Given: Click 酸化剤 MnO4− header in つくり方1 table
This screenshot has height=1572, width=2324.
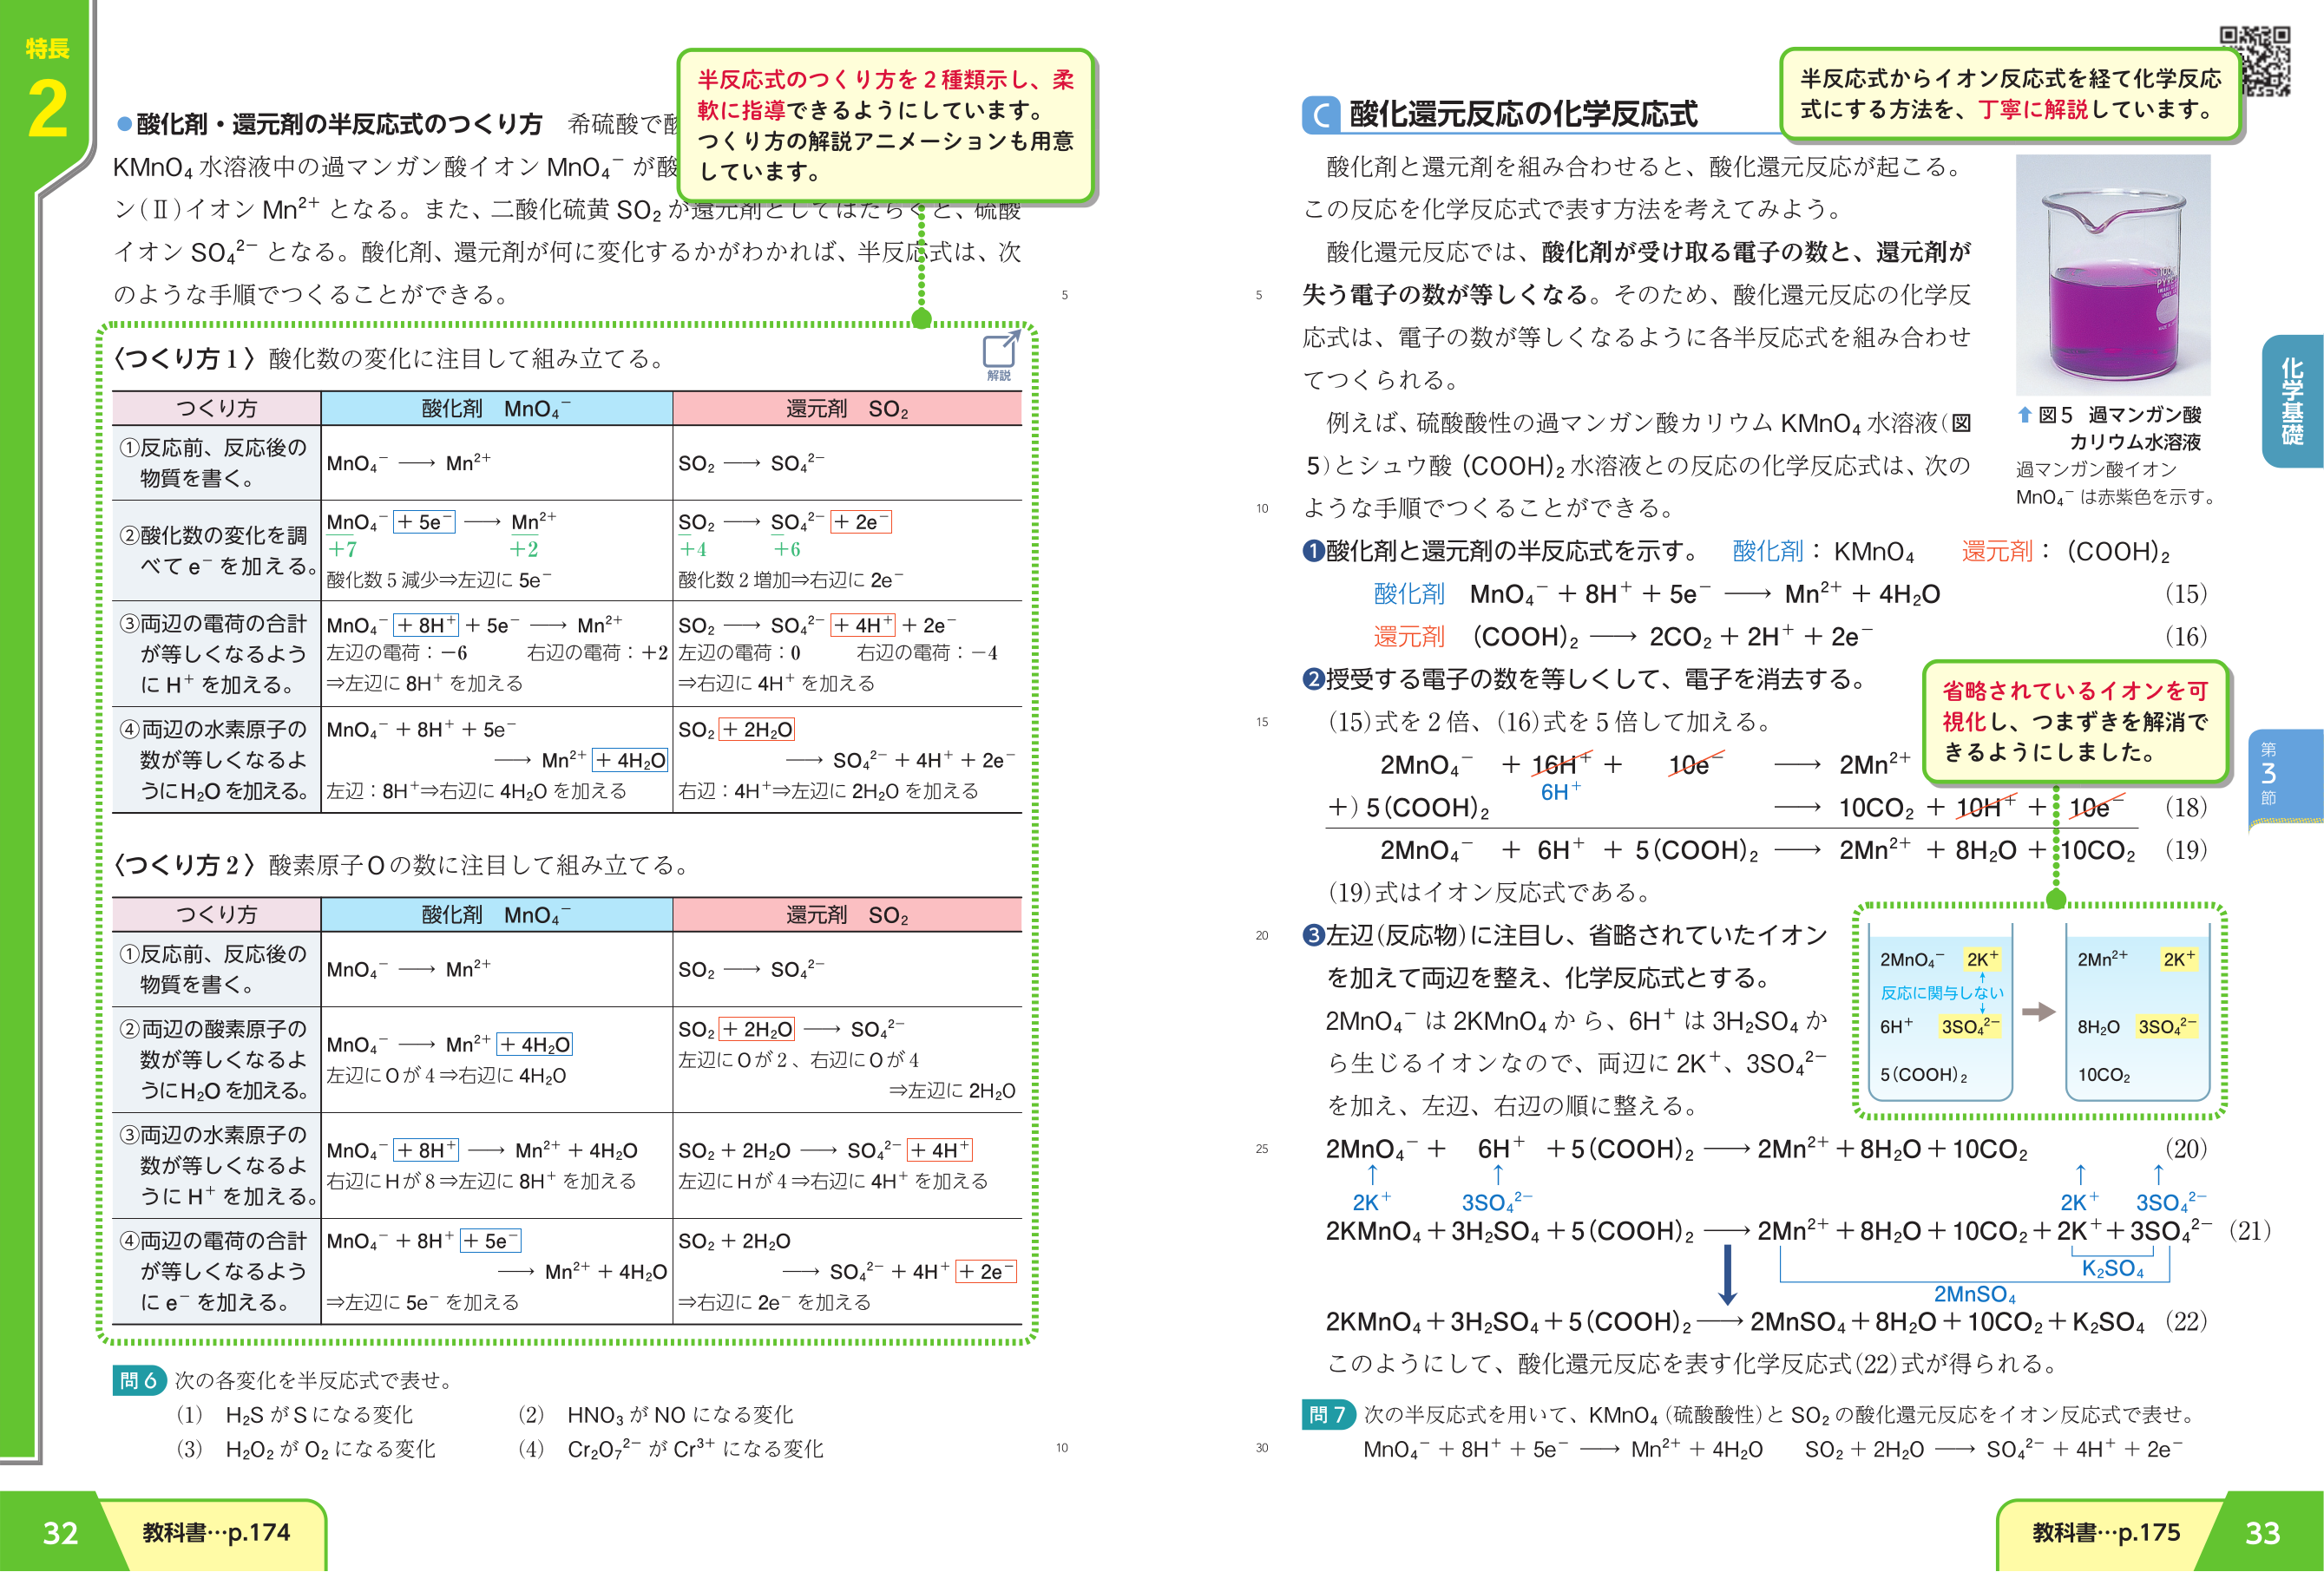Looking at the screenshot, I should point(497,408).
